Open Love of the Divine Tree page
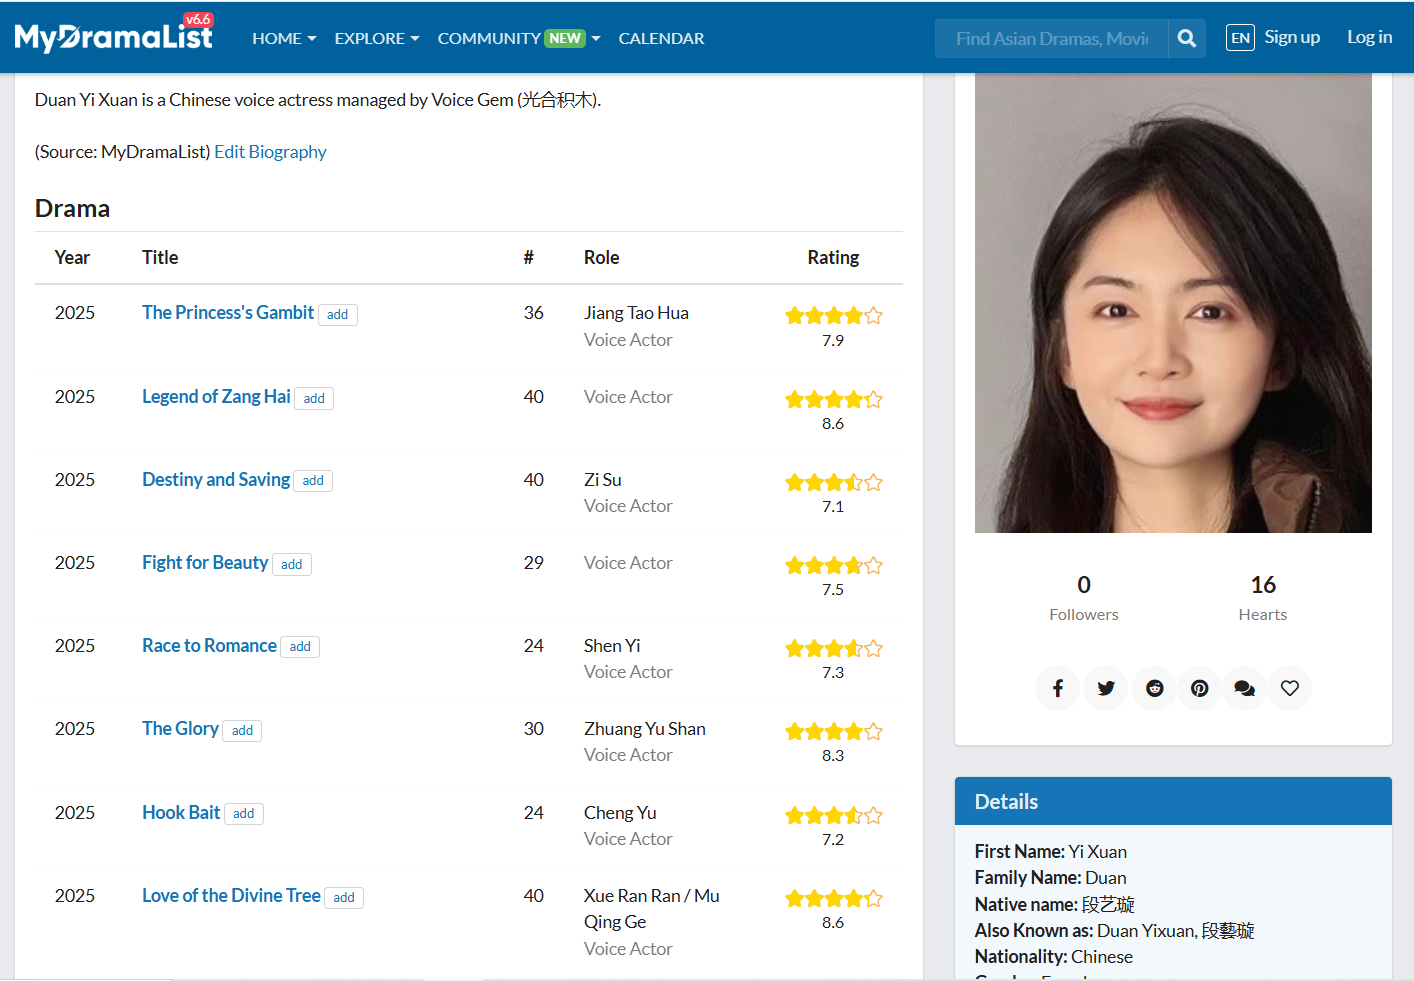The width and height of the screenshot is (1414, 981). [x=231, y=896]
